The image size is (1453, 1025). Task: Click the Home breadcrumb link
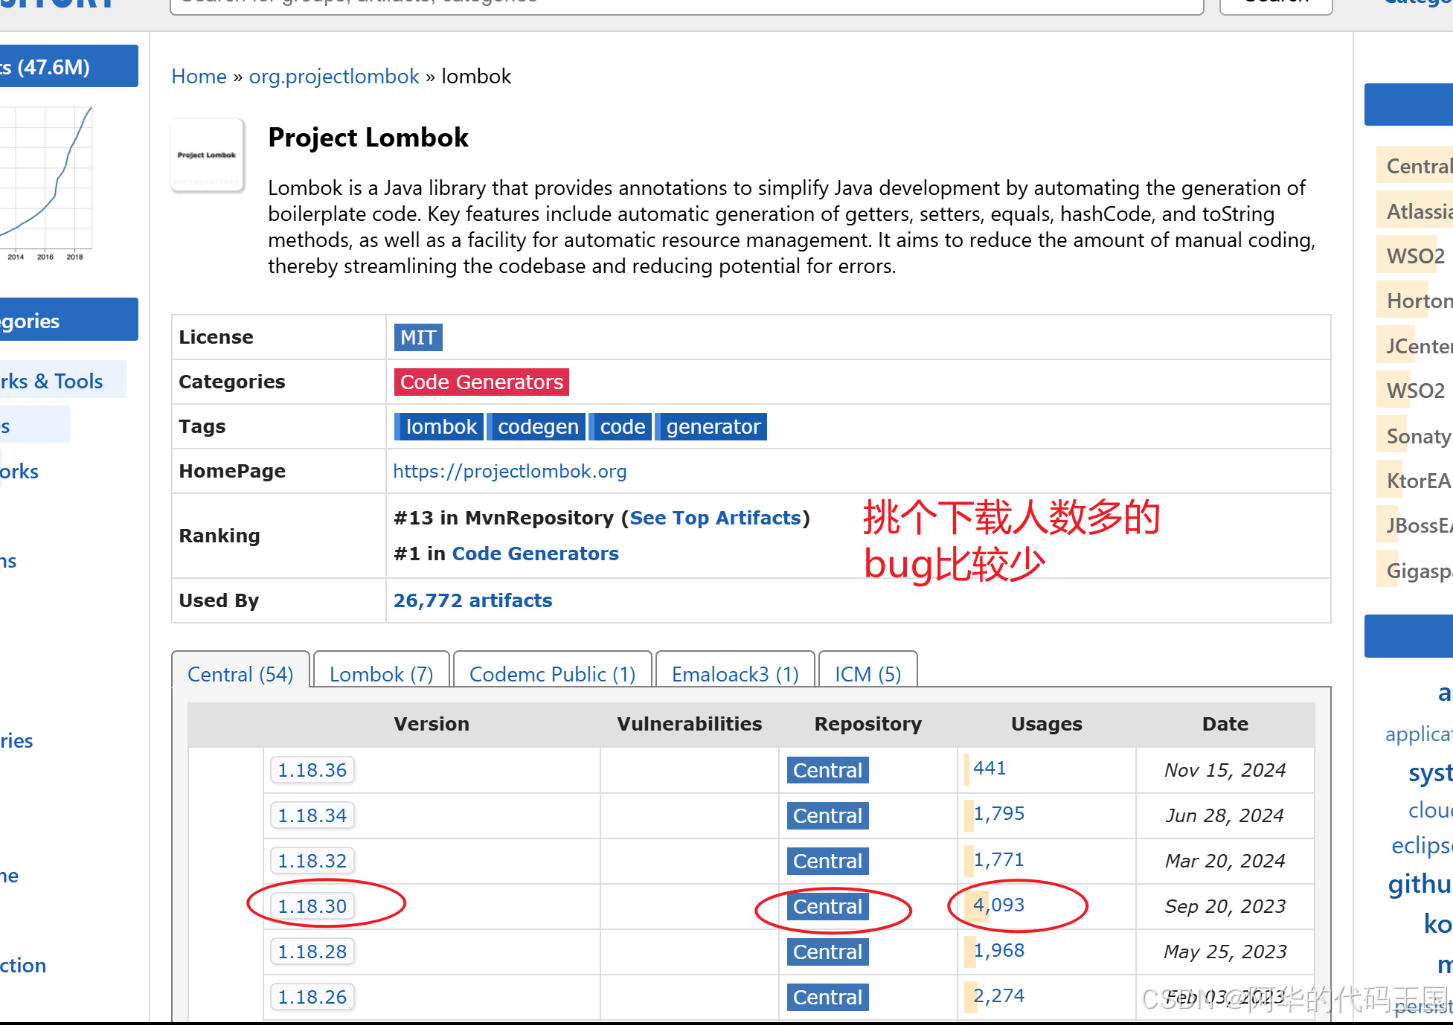[198, 76]
